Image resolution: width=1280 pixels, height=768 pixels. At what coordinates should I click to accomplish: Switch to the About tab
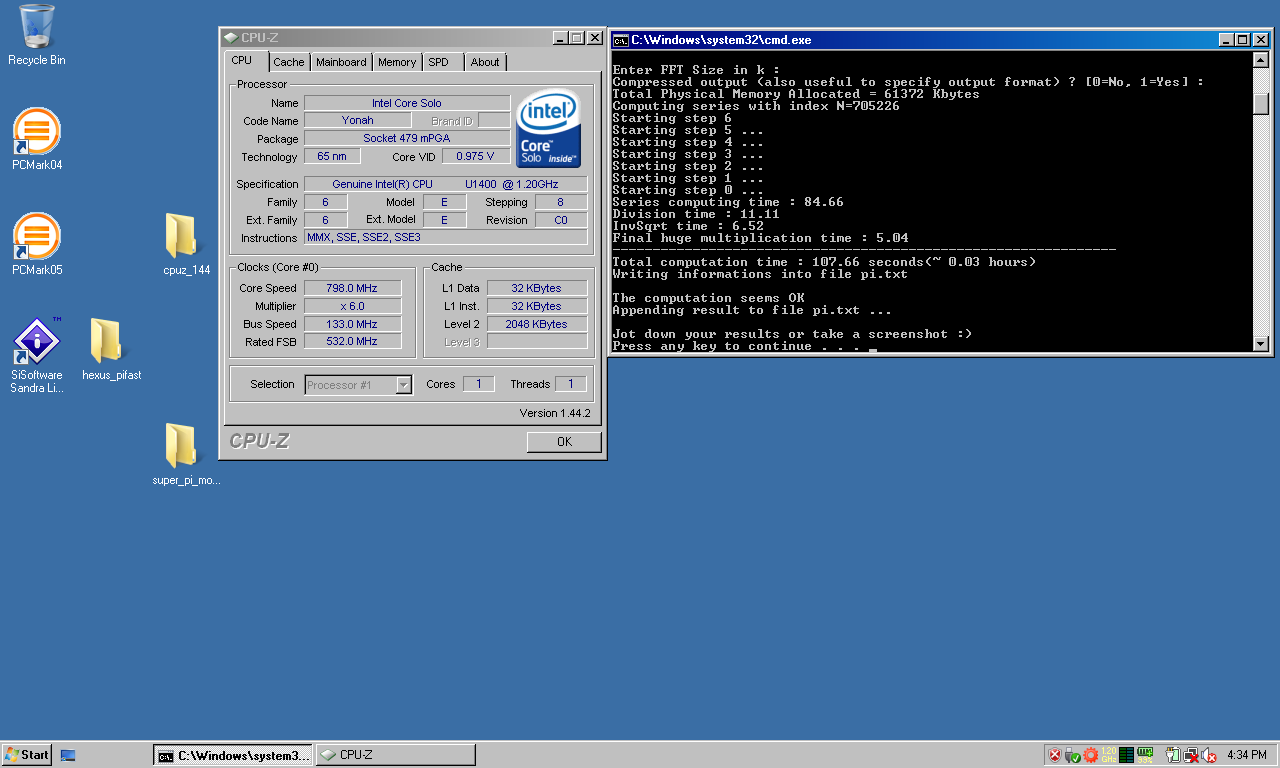tap(485, 62)
